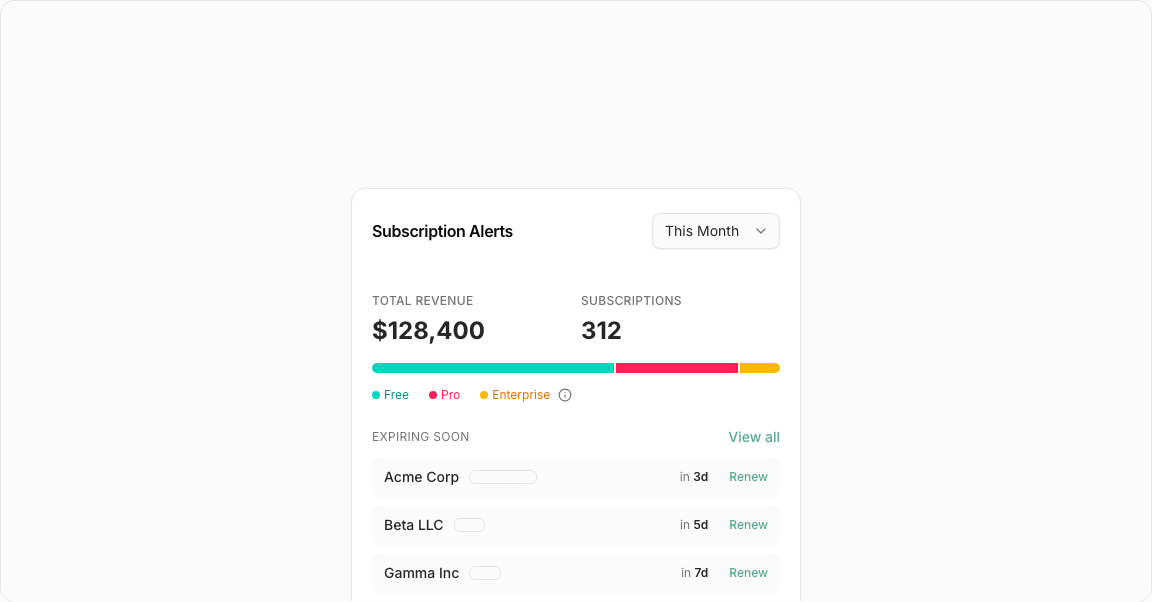Select the Beta LLC company name

[x=413, y=525]
